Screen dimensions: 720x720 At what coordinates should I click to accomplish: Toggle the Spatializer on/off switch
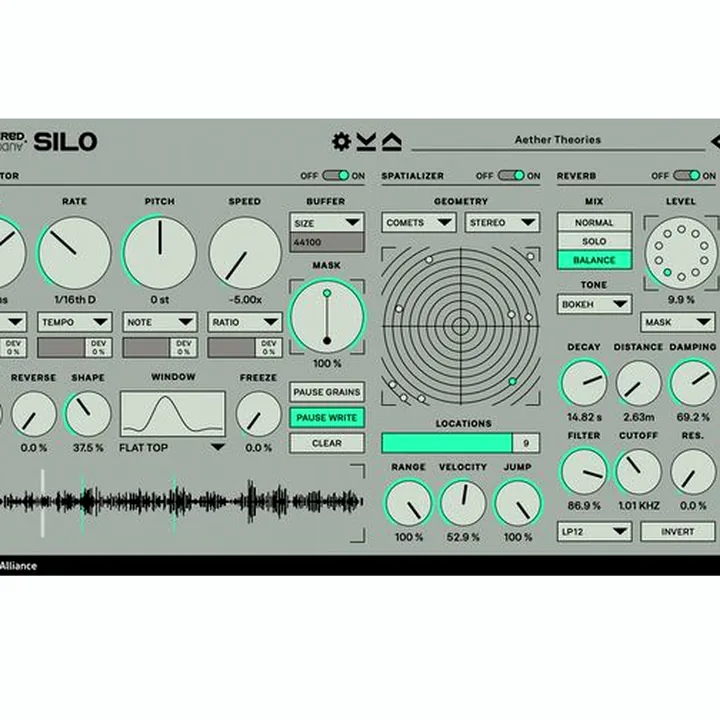511,175
